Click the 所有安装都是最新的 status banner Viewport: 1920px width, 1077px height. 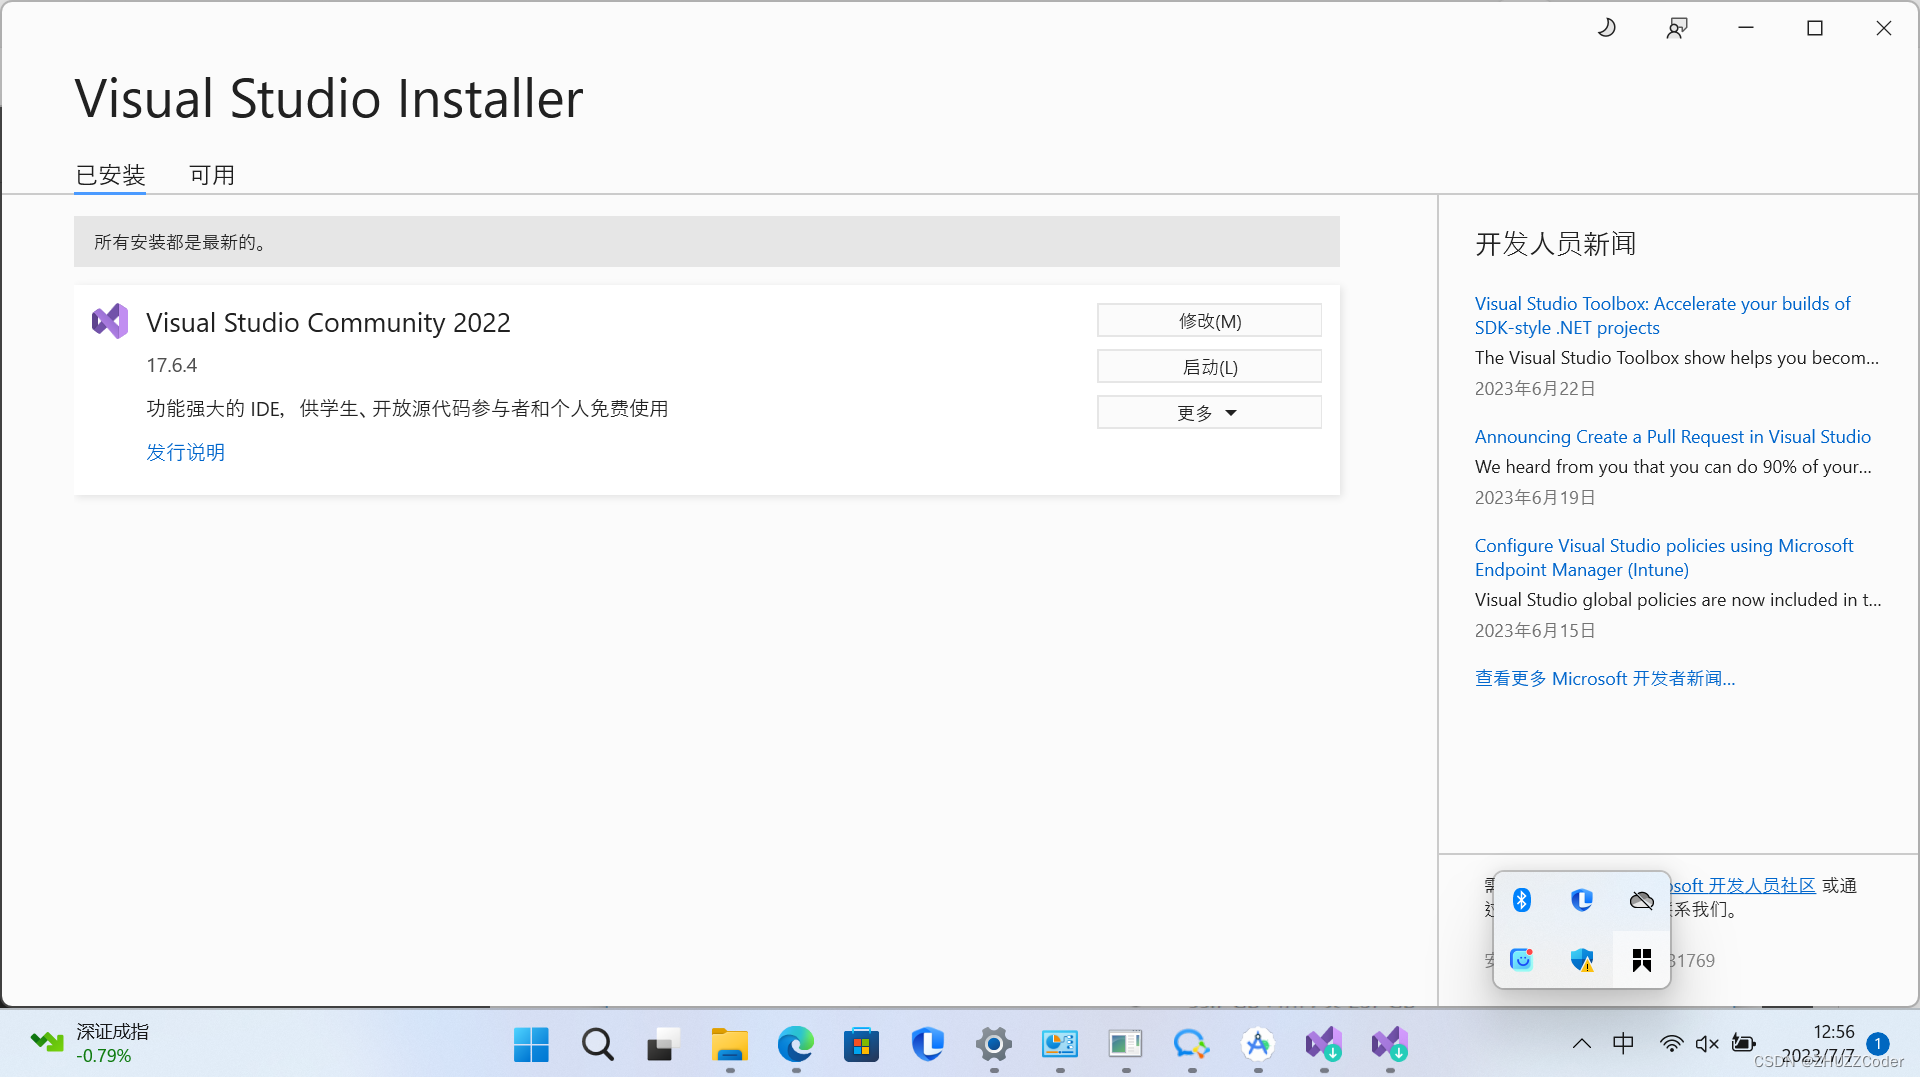(706, 242)
